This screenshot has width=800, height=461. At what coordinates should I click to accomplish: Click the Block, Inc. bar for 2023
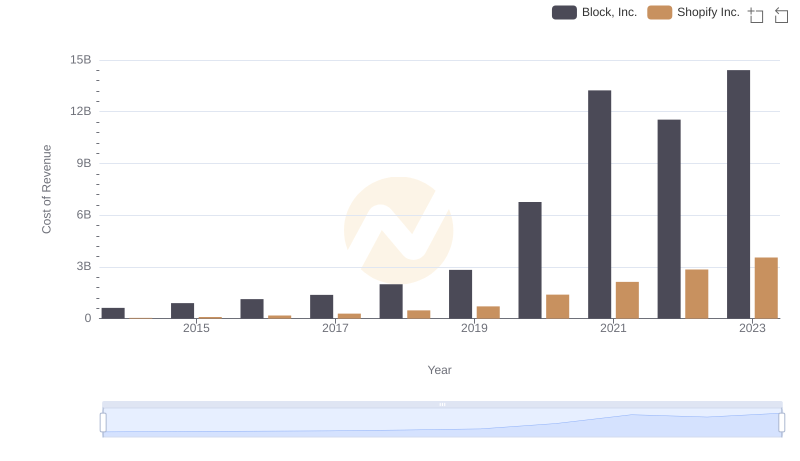click(738, 194)
